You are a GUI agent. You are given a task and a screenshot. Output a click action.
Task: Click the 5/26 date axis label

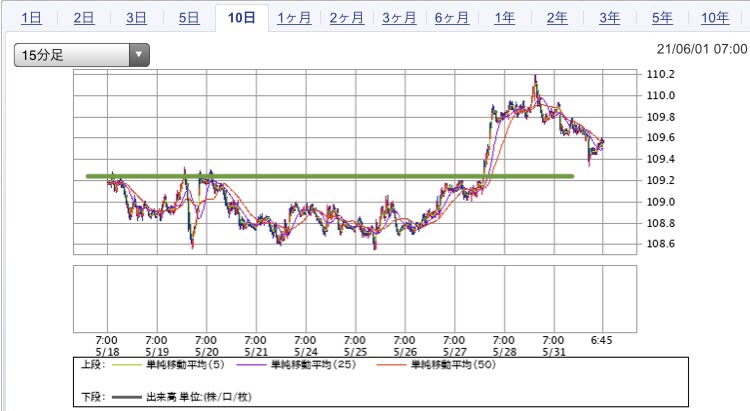(405, 352)
